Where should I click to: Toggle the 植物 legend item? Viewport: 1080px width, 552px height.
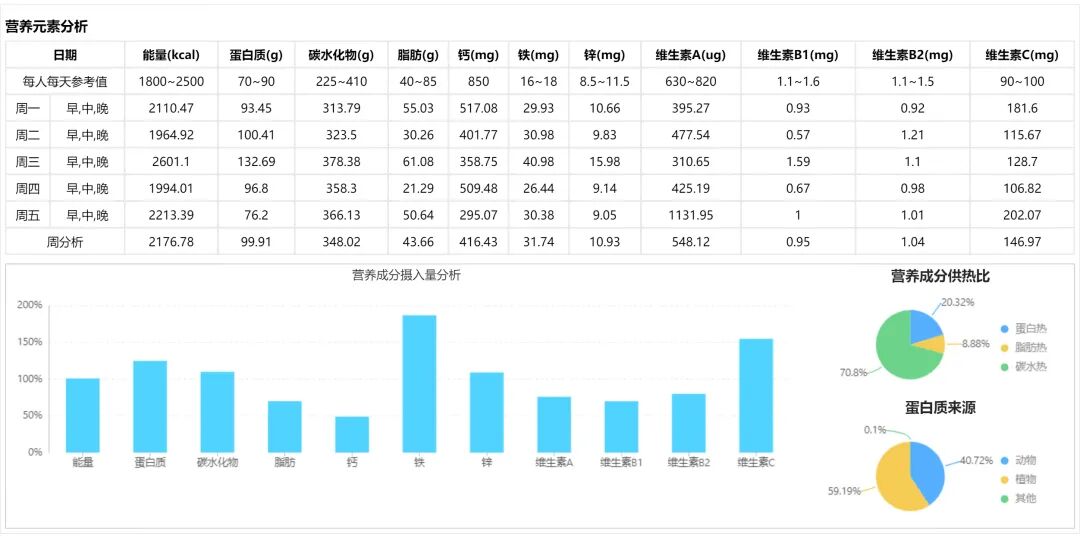click(1019, 479)
